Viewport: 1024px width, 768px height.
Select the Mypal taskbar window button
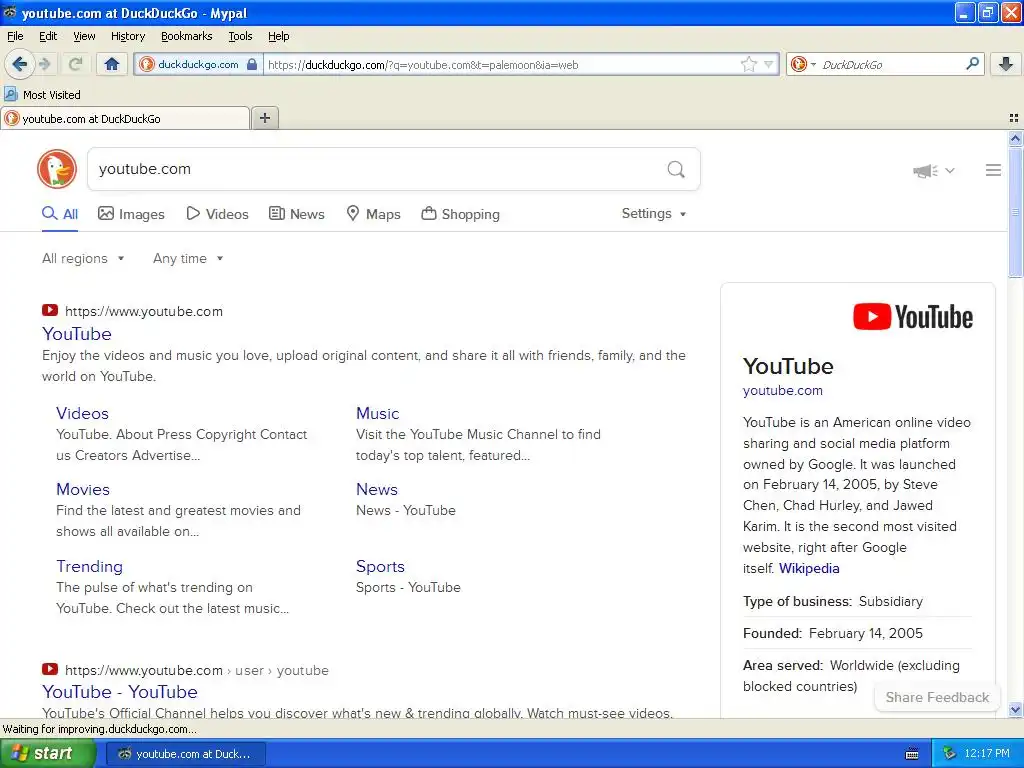pyautogui.click(x=185, y=754)
